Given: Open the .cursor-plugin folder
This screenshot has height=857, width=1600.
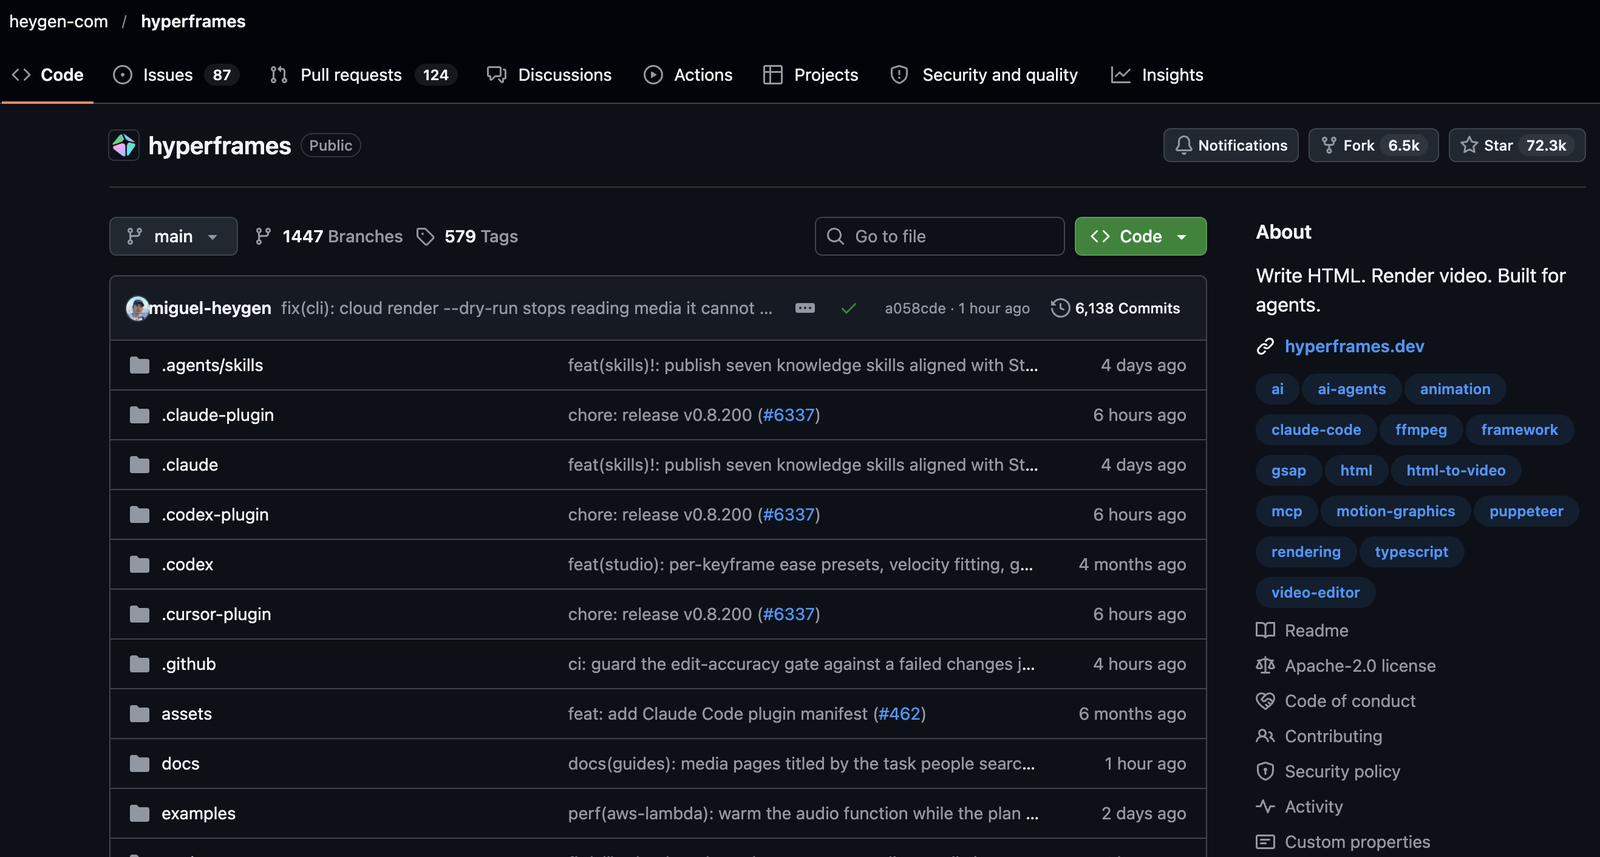Looking at the screenshot, I should point(216,614).
